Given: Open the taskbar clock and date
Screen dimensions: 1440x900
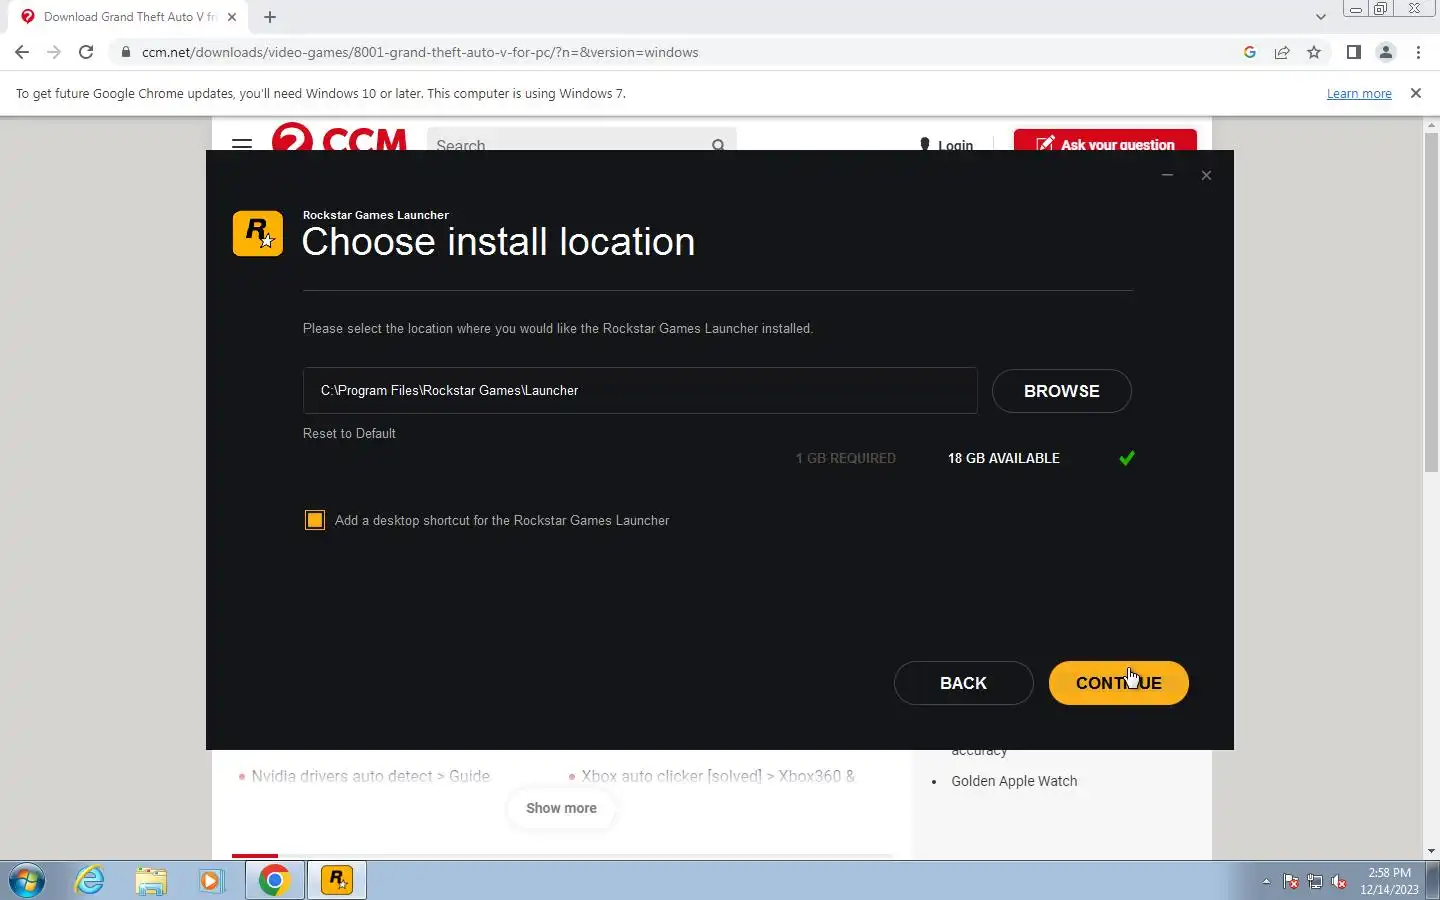Looking at the screenshot, I should point(1389,881).
